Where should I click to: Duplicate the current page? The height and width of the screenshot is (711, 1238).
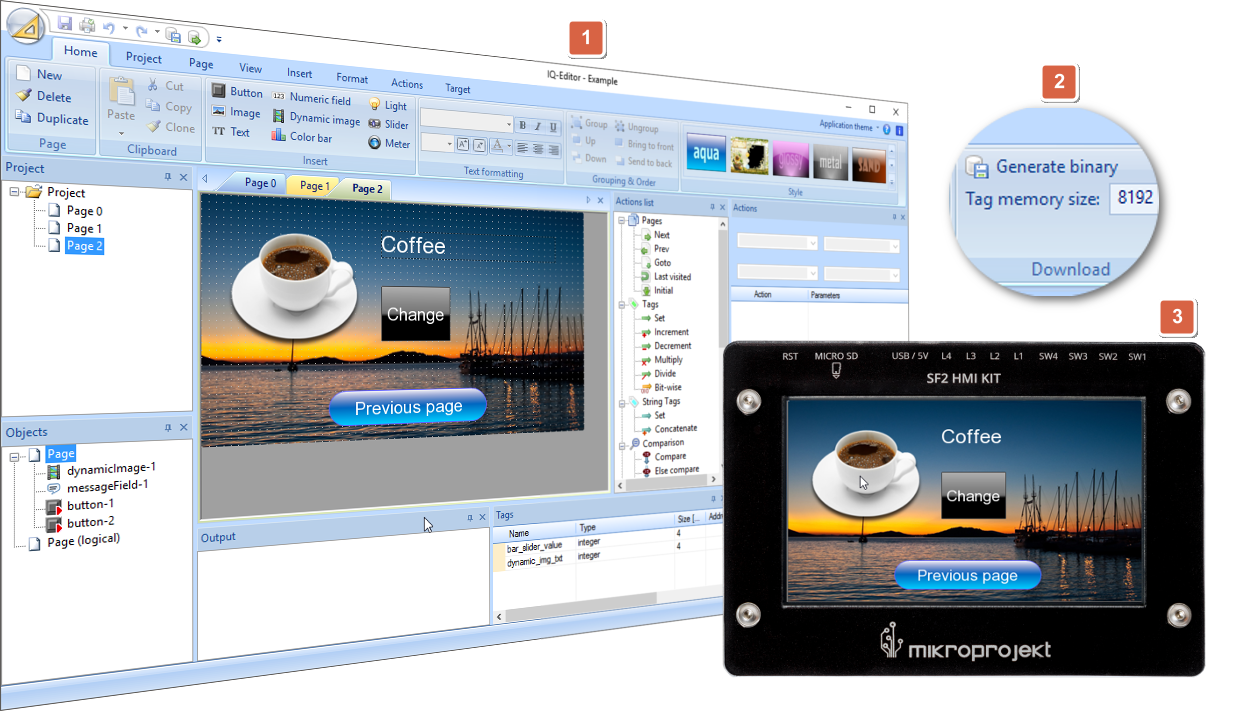[x=52, y=119]
